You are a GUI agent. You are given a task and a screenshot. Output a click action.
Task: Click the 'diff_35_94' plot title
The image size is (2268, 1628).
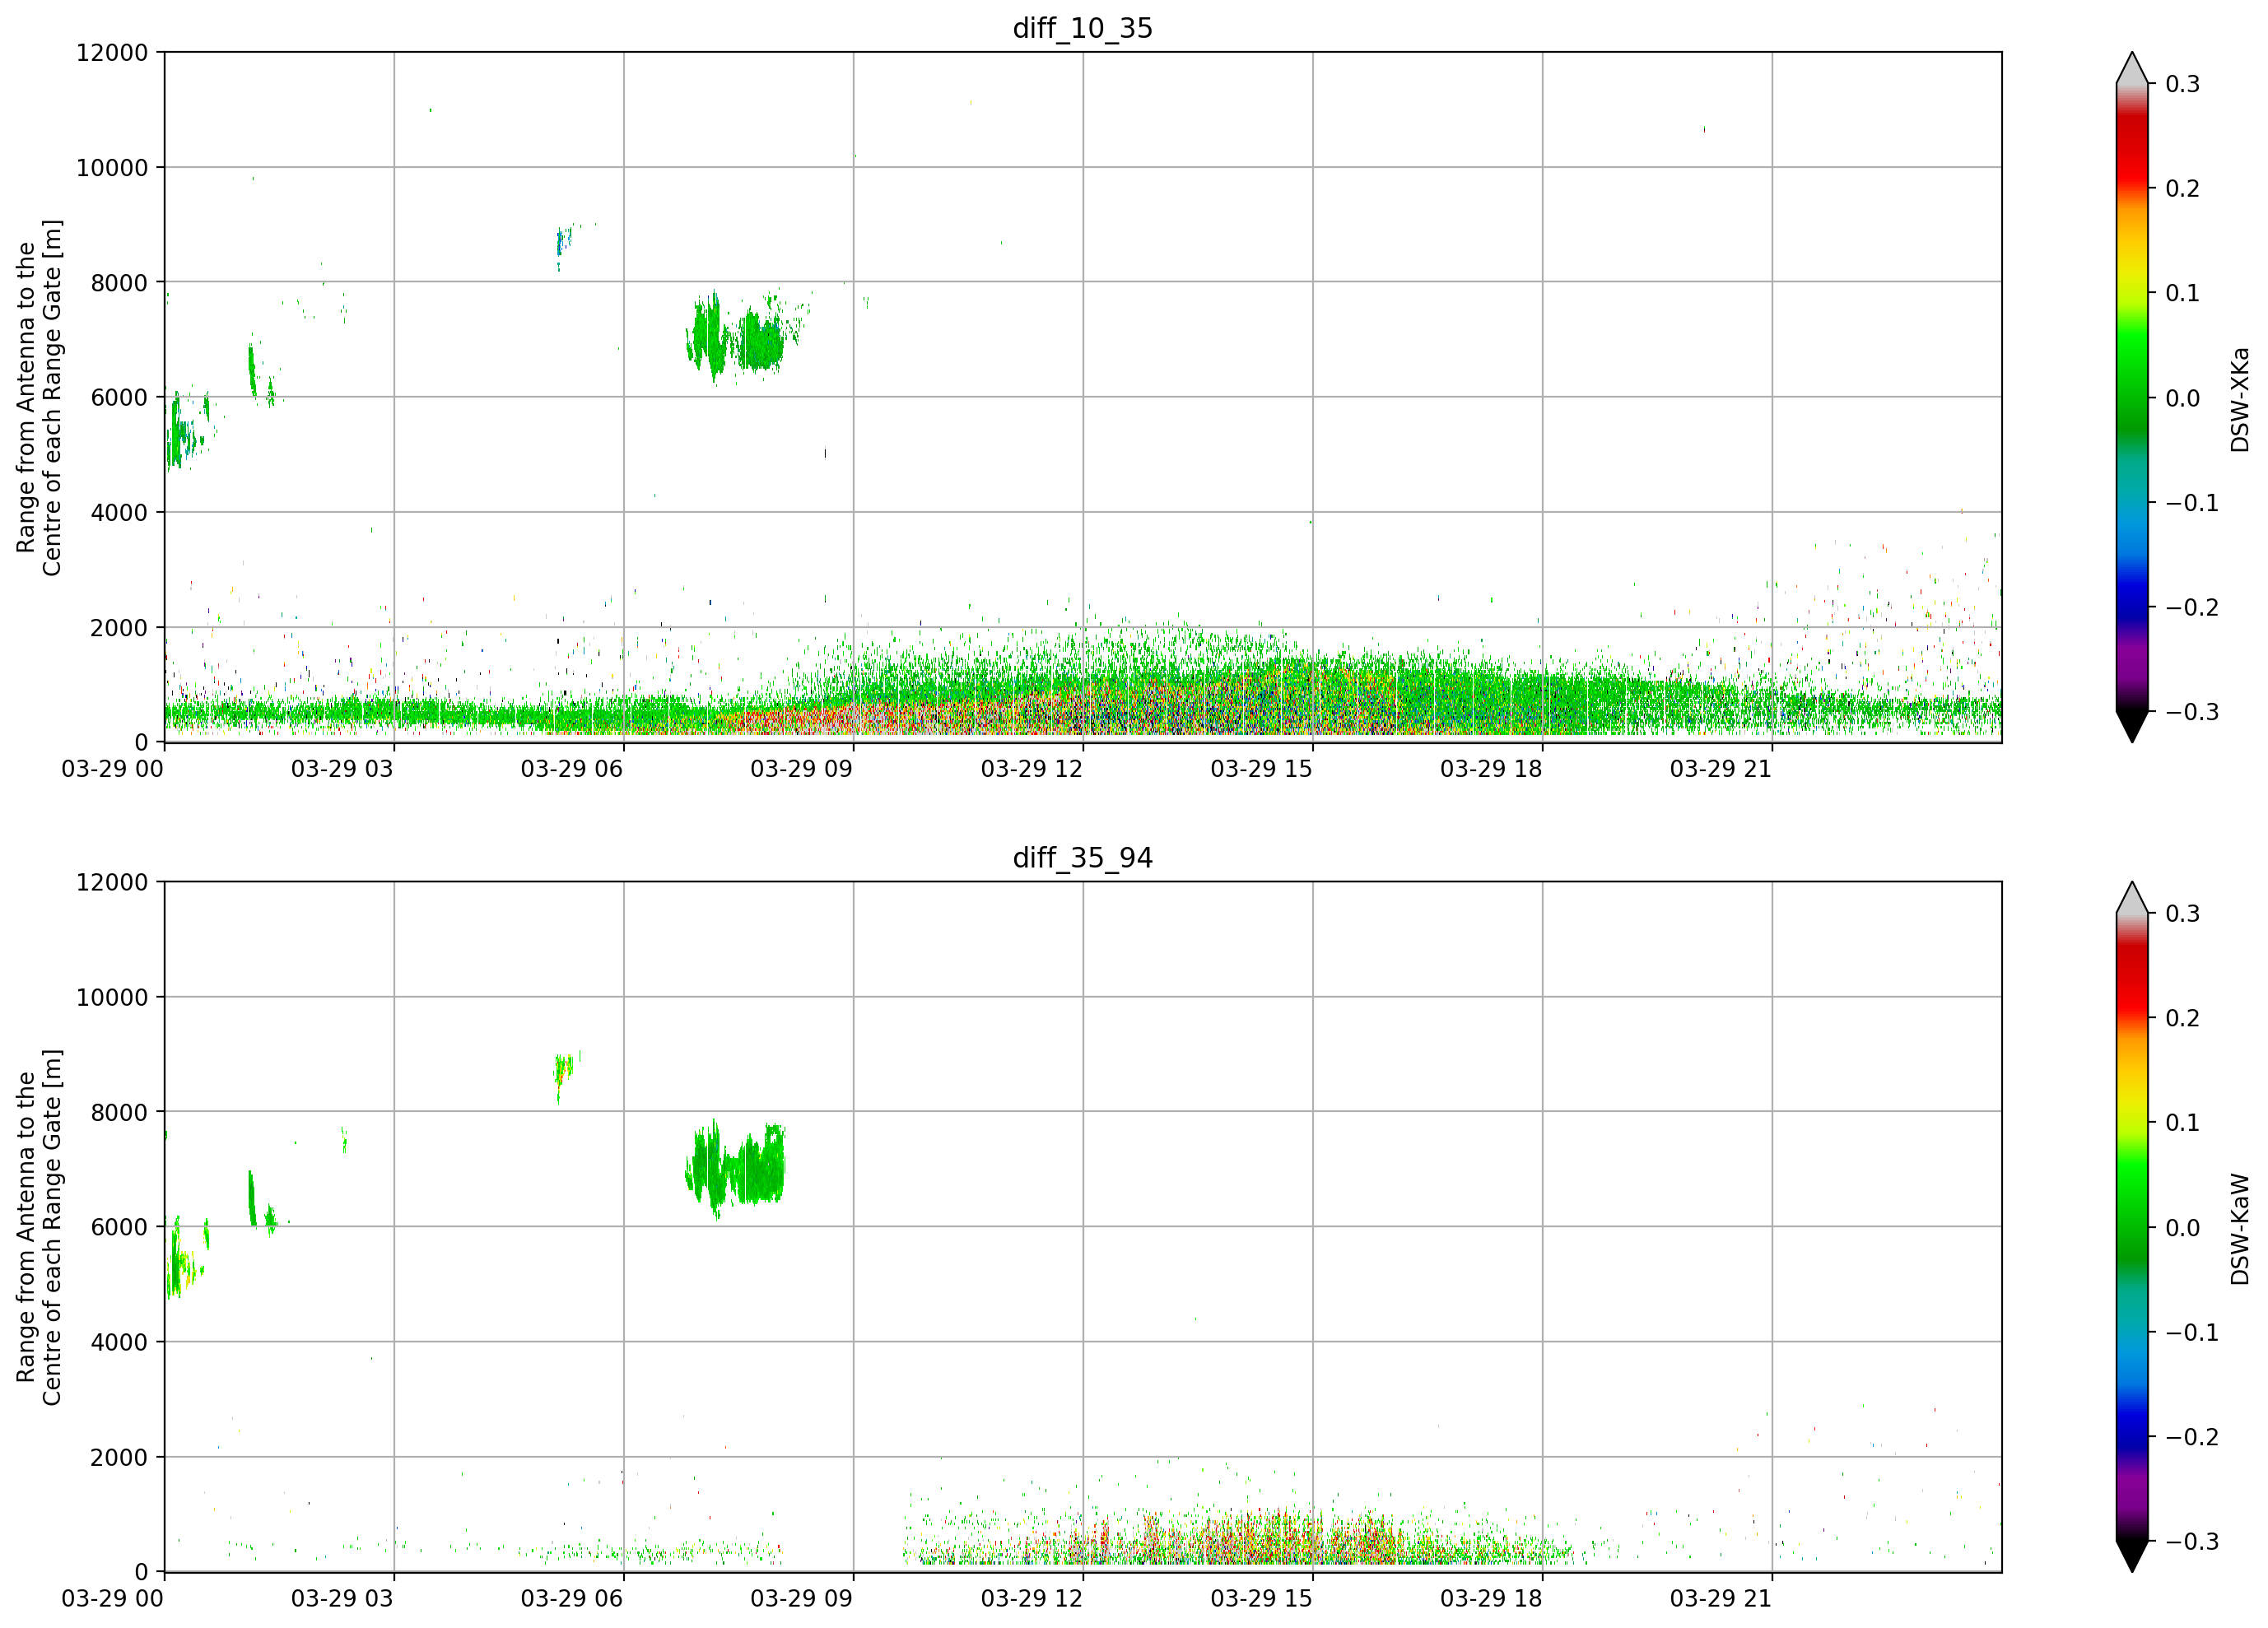[x=1083, y=858]
